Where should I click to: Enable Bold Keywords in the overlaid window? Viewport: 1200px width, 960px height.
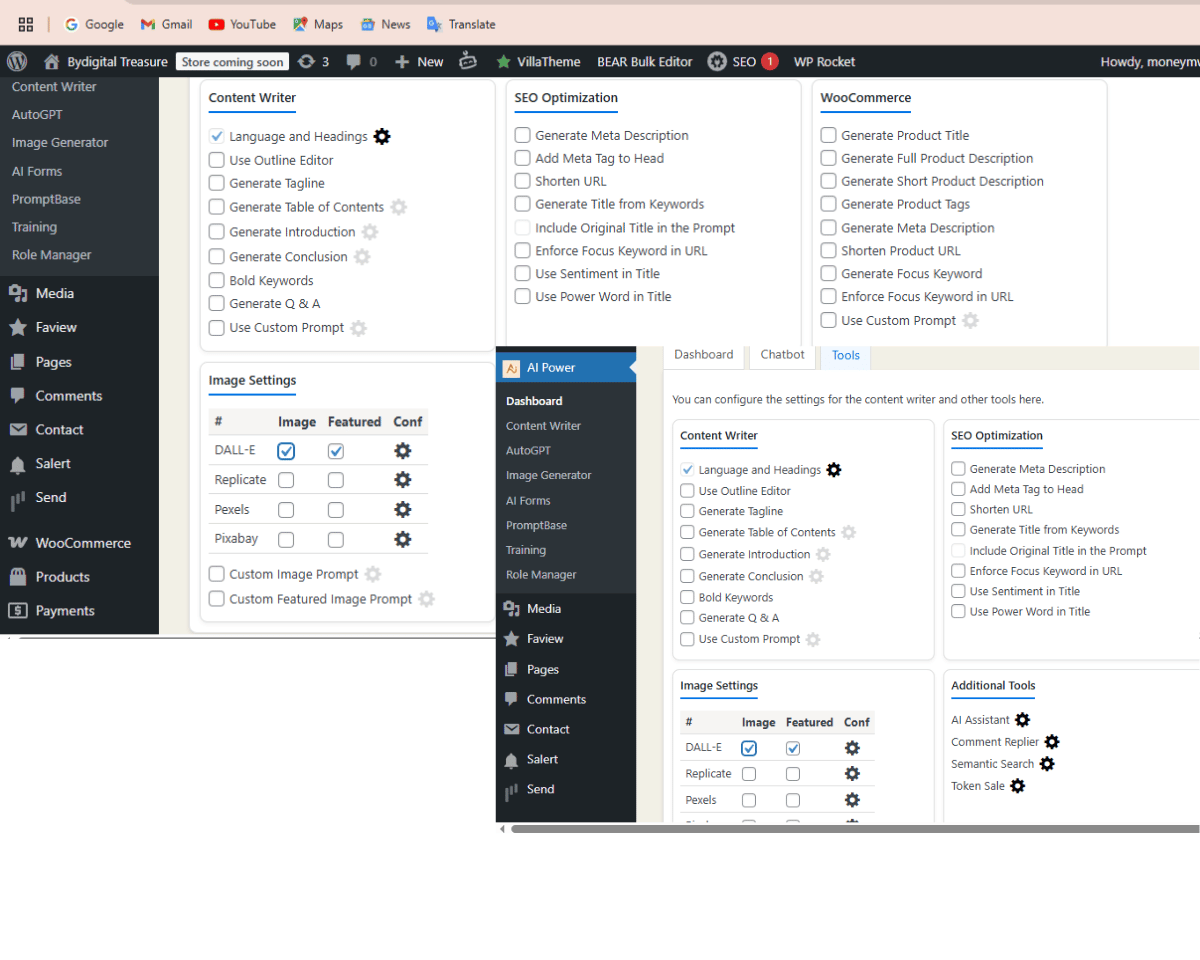687,597
